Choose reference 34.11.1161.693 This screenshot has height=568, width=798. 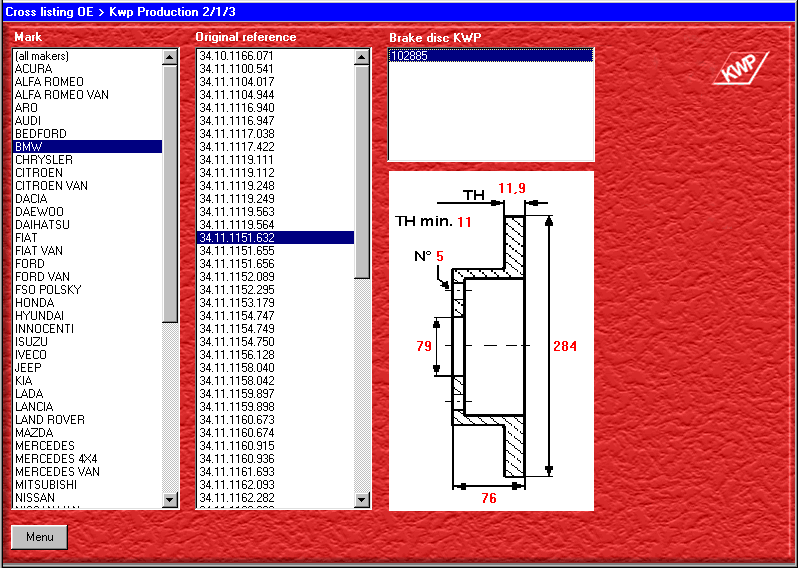tap(275, 471)
